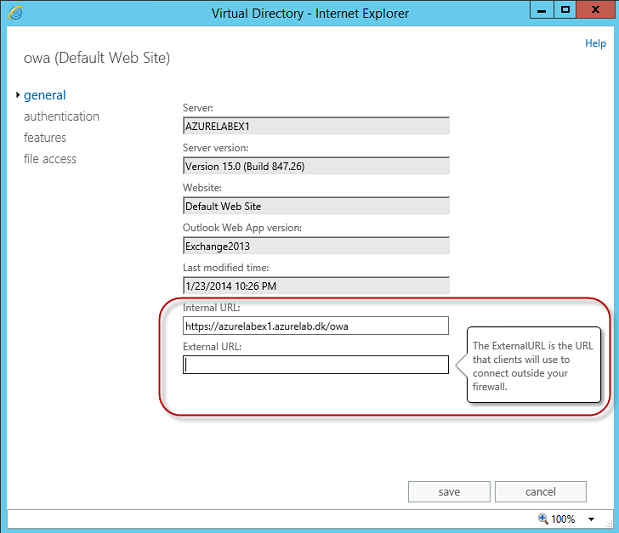Click the Internet Explorer logo icon
619x533 pixels.
15,13
